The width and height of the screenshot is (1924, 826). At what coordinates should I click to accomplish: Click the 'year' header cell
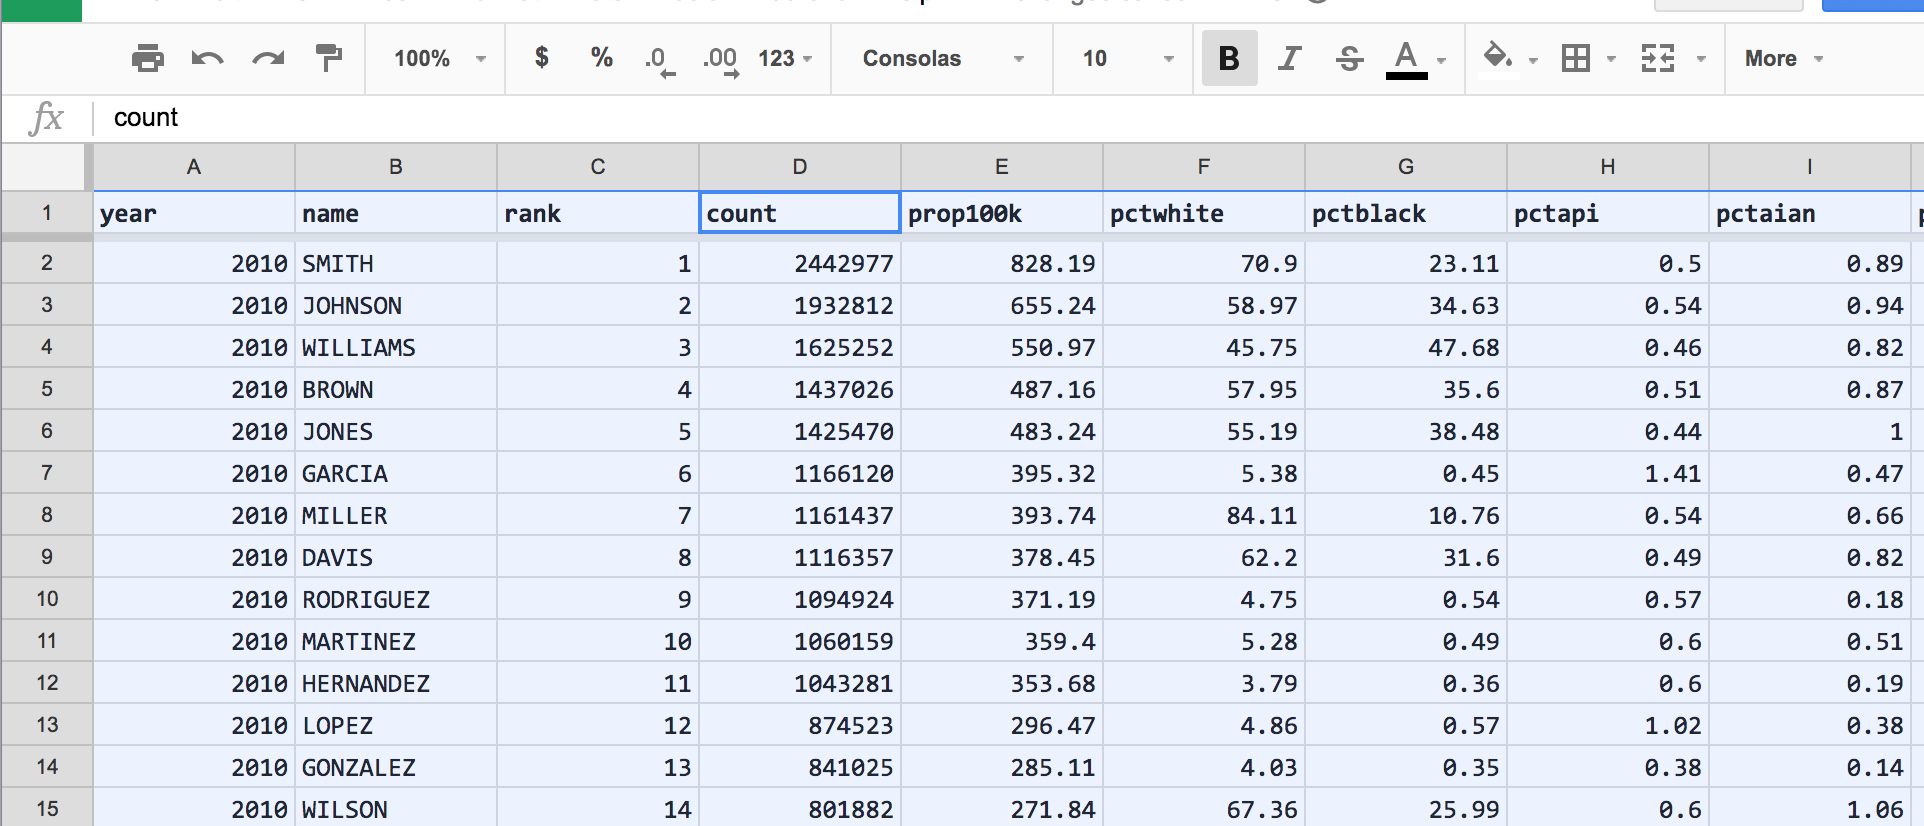click(194, 213)
